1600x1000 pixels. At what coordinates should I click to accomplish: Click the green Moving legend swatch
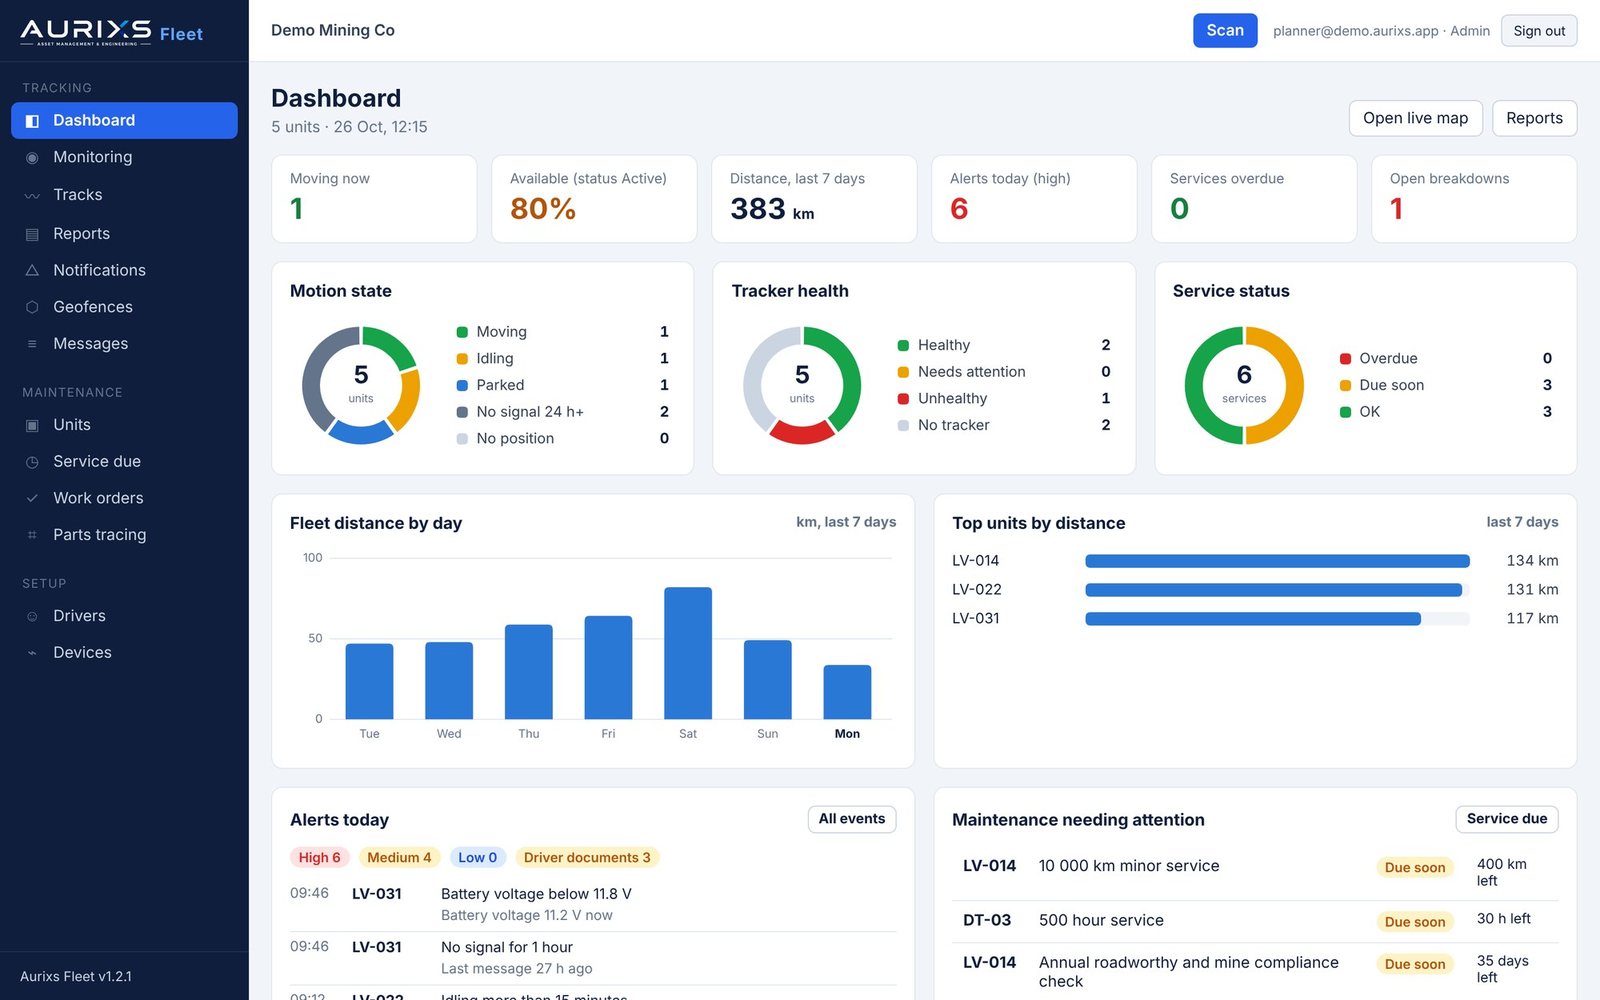tap(462, 332)
